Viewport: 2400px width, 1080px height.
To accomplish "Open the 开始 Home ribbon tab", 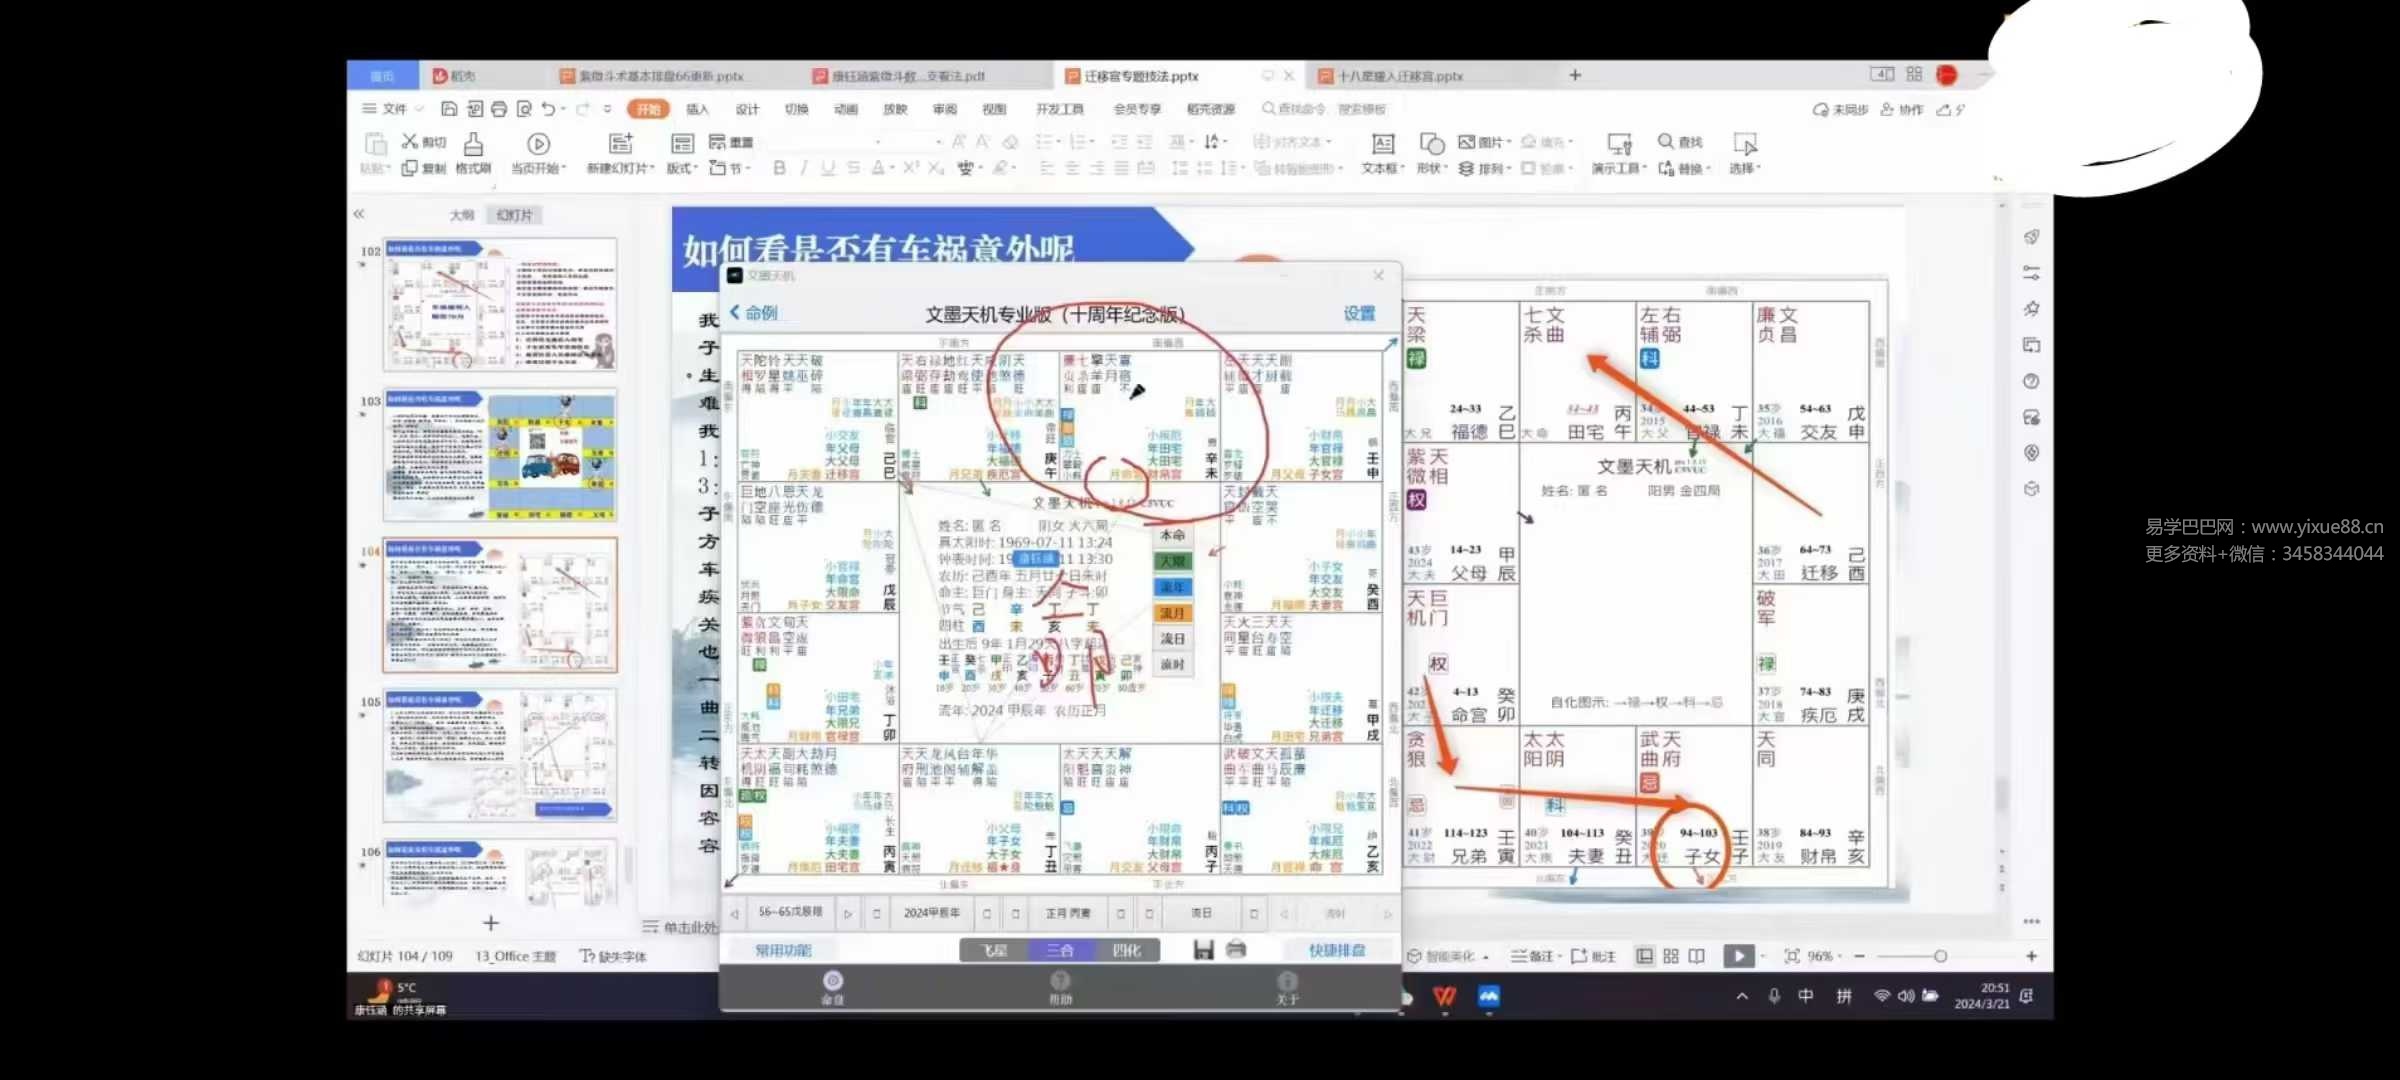I will (648, 109).
